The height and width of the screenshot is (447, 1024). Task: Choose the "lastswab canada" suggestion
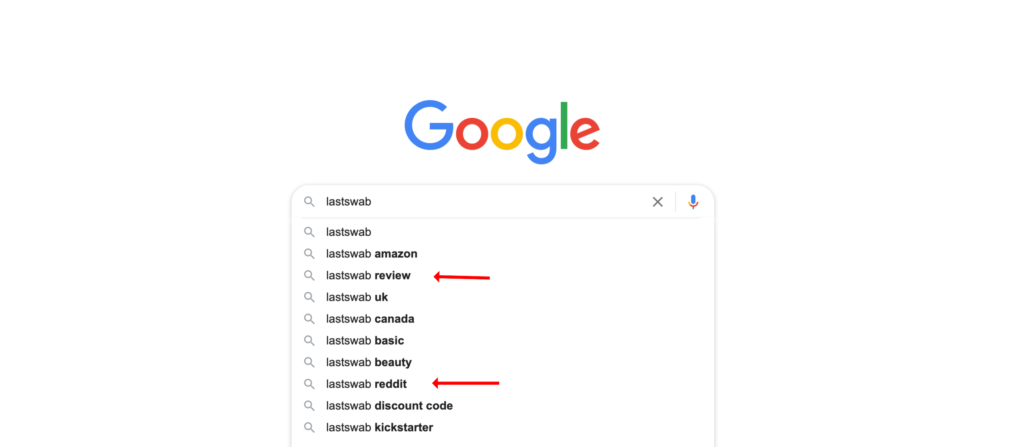point(370,319)
